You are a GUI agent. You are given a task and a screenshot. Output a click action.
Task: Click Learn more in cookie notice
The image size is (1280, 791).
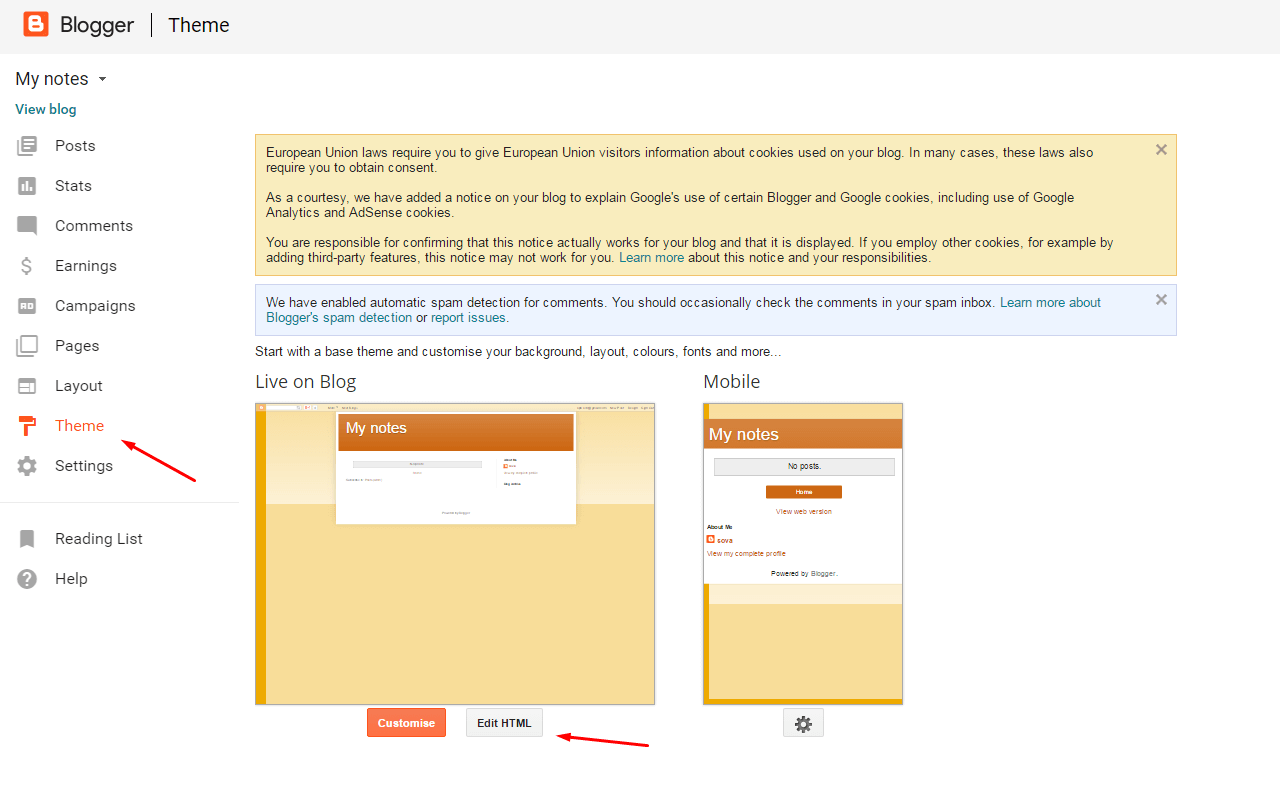click(651, 258)
